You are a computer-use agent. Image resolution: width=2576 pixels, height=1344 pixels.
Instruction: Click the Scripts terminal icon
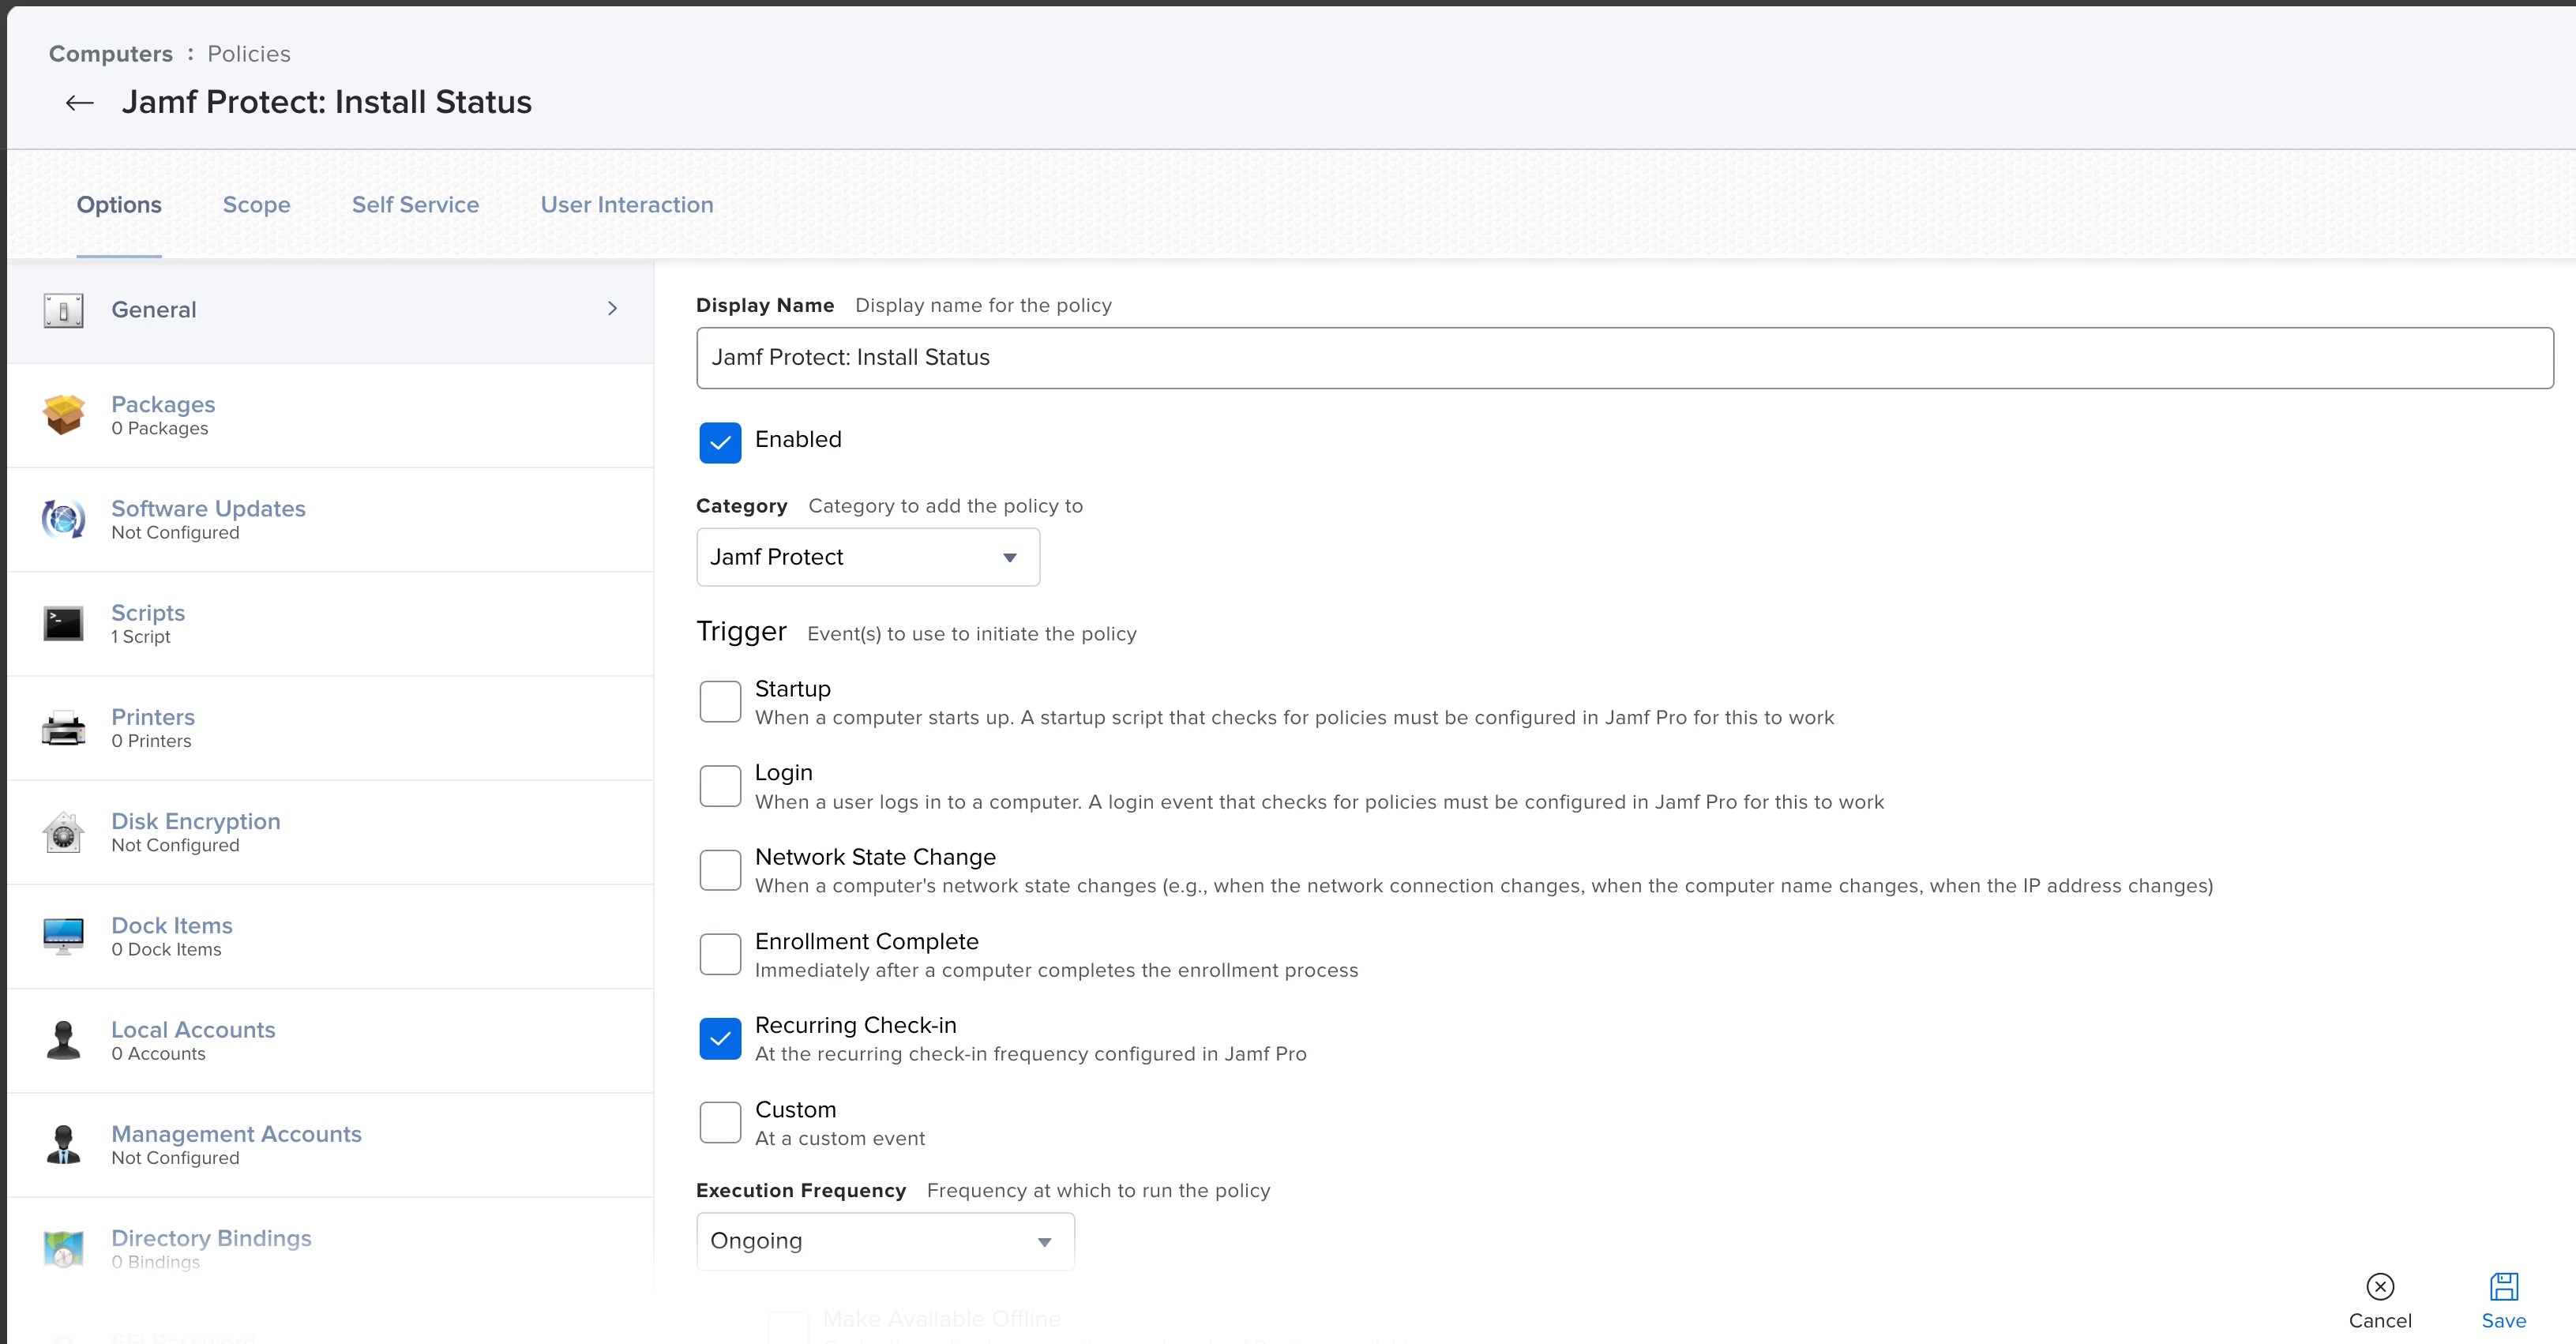pos(63,623)
